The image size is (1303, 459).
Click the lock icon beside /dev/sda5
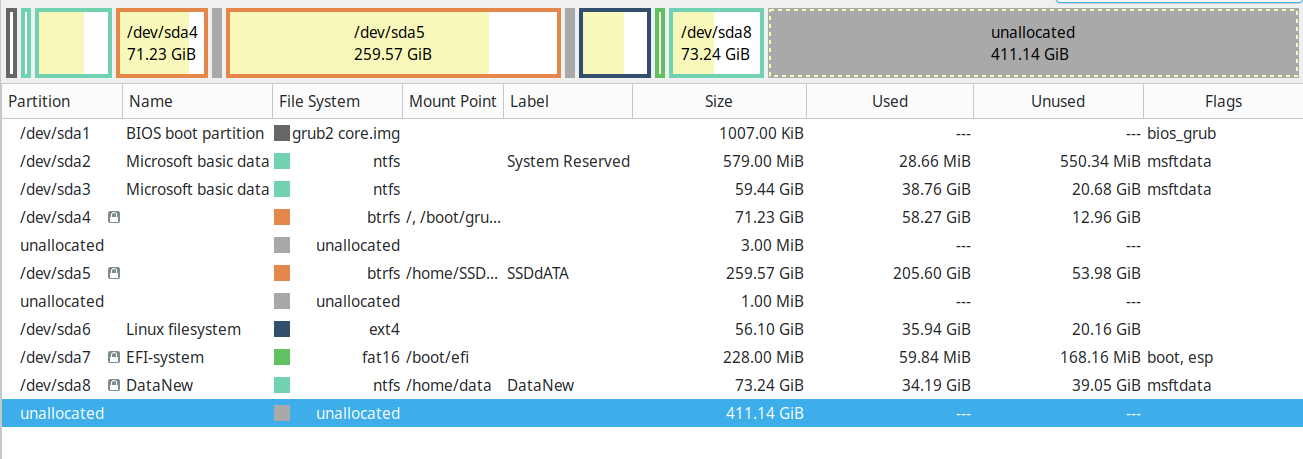(x=114, y=273)
